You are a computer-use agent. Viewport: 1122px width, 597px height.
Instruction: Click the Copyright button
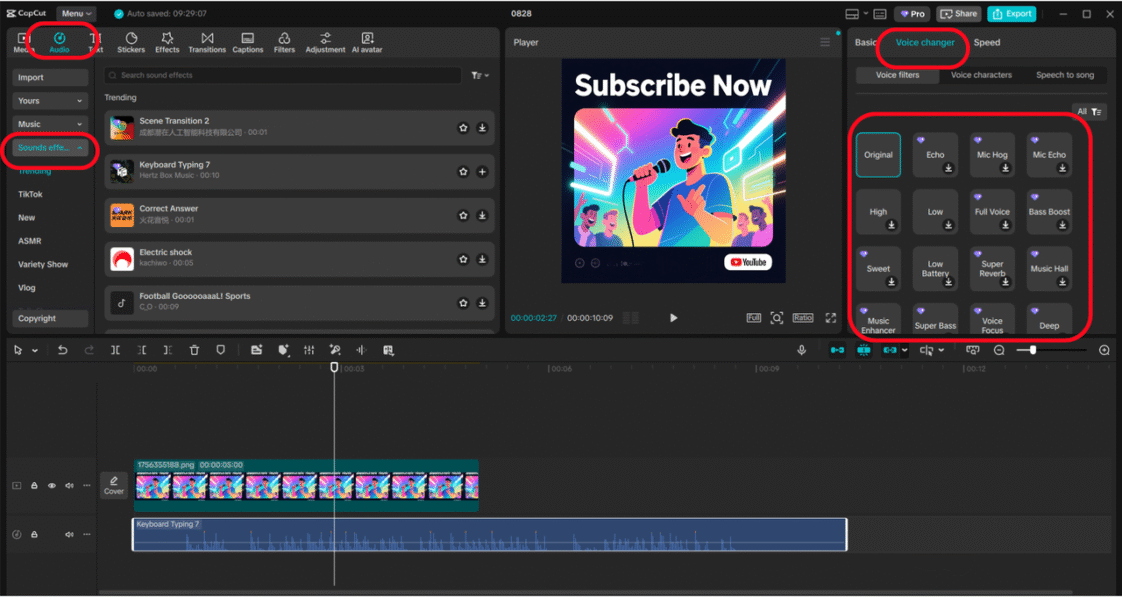coord(50,319)
